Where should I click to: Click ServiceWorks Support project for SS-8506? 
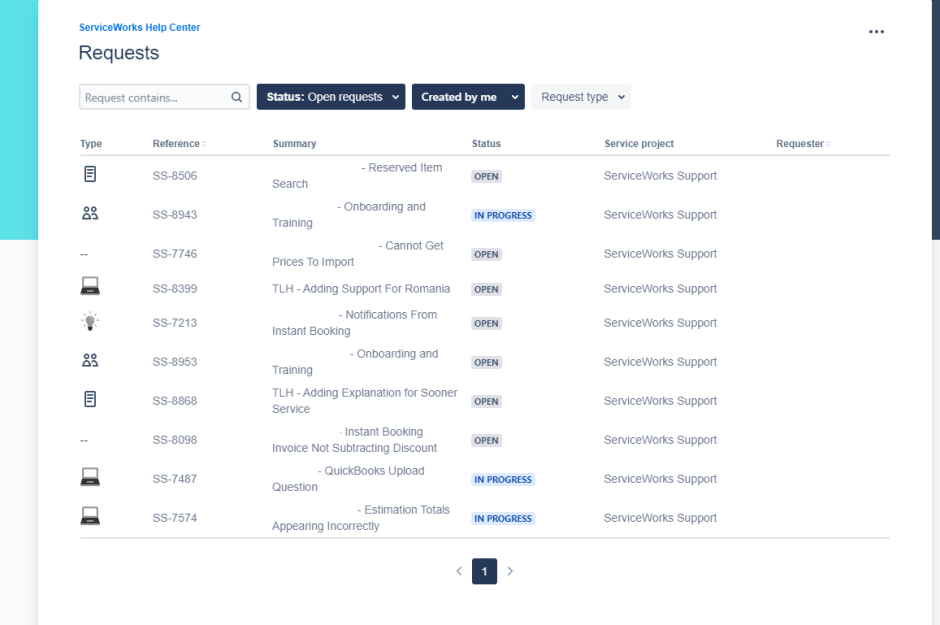(660, 176)
